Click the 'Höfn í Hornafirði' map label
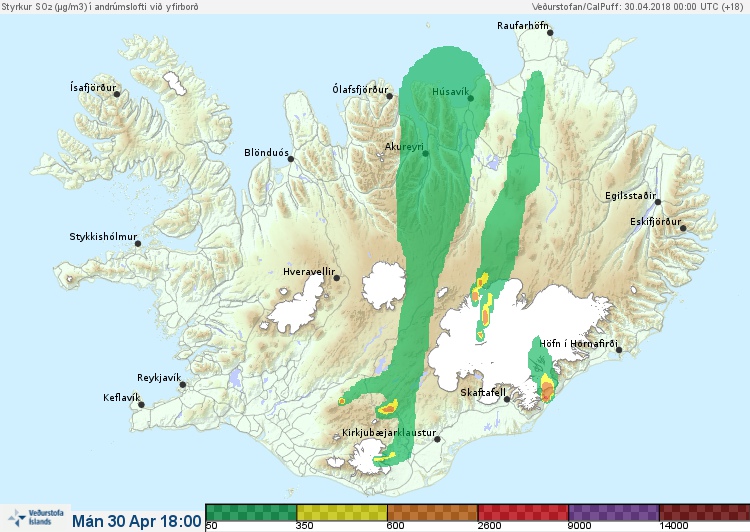This screenshot has width=750, height=532. (578, 344)
